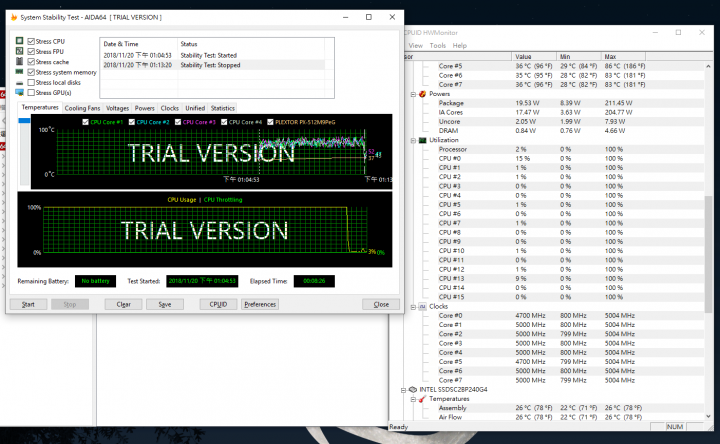Collapse the Utilization node in HWMonitor
Screen dimensions: 720x444
click(413, 141)
